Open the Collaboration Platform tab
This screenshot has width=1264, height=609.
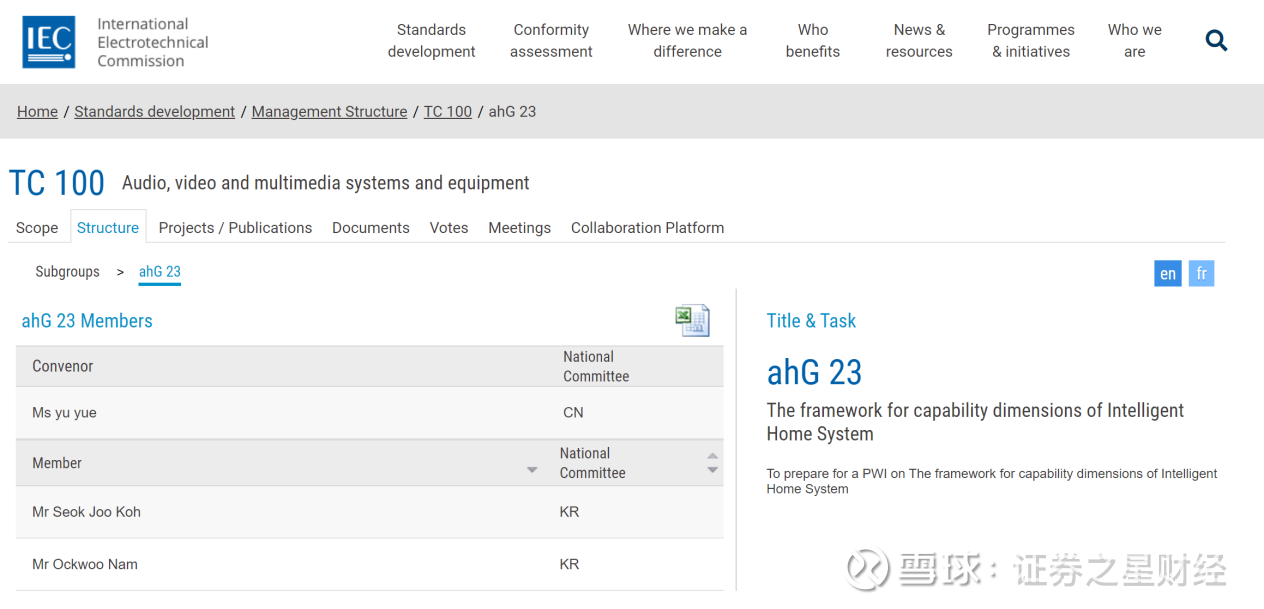pyautogui.click(x=647, y=228)
